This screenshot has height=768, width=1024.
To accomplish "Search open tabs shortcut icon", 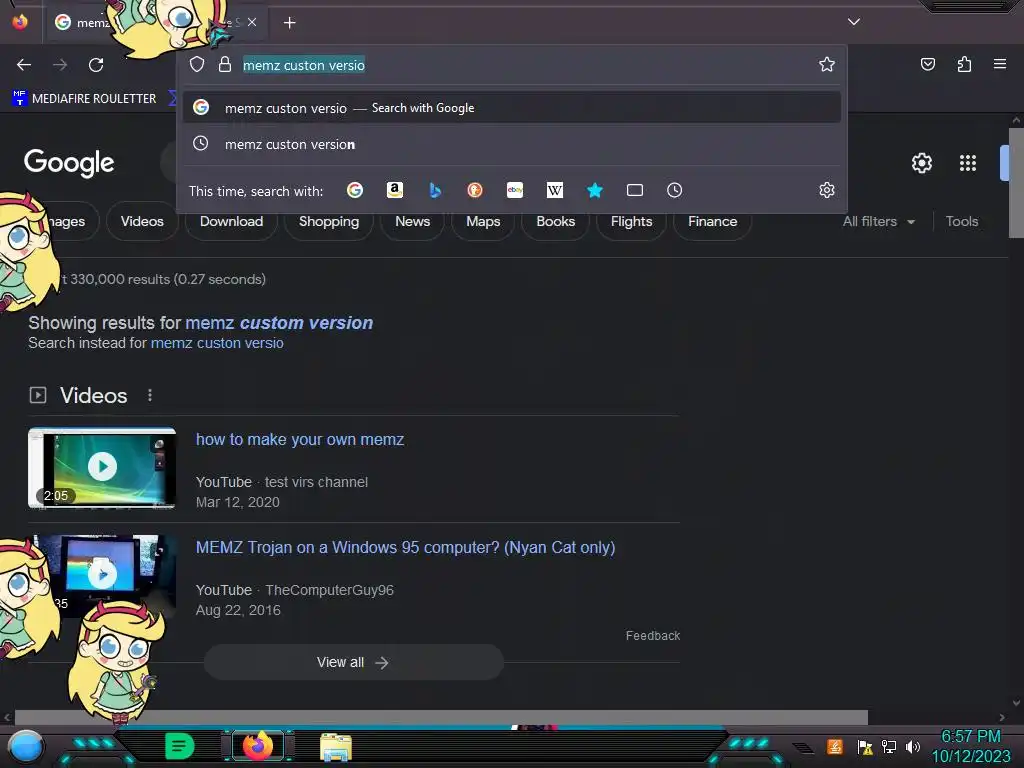I will pyautogui.click(x=635, y=190).
